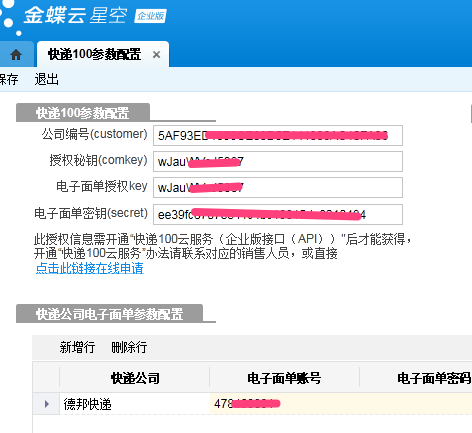Image resolution: width=472 pixels, height=433 pixels.
Task: Click the 金蝶云星空 logo
Action: point(75,15)
